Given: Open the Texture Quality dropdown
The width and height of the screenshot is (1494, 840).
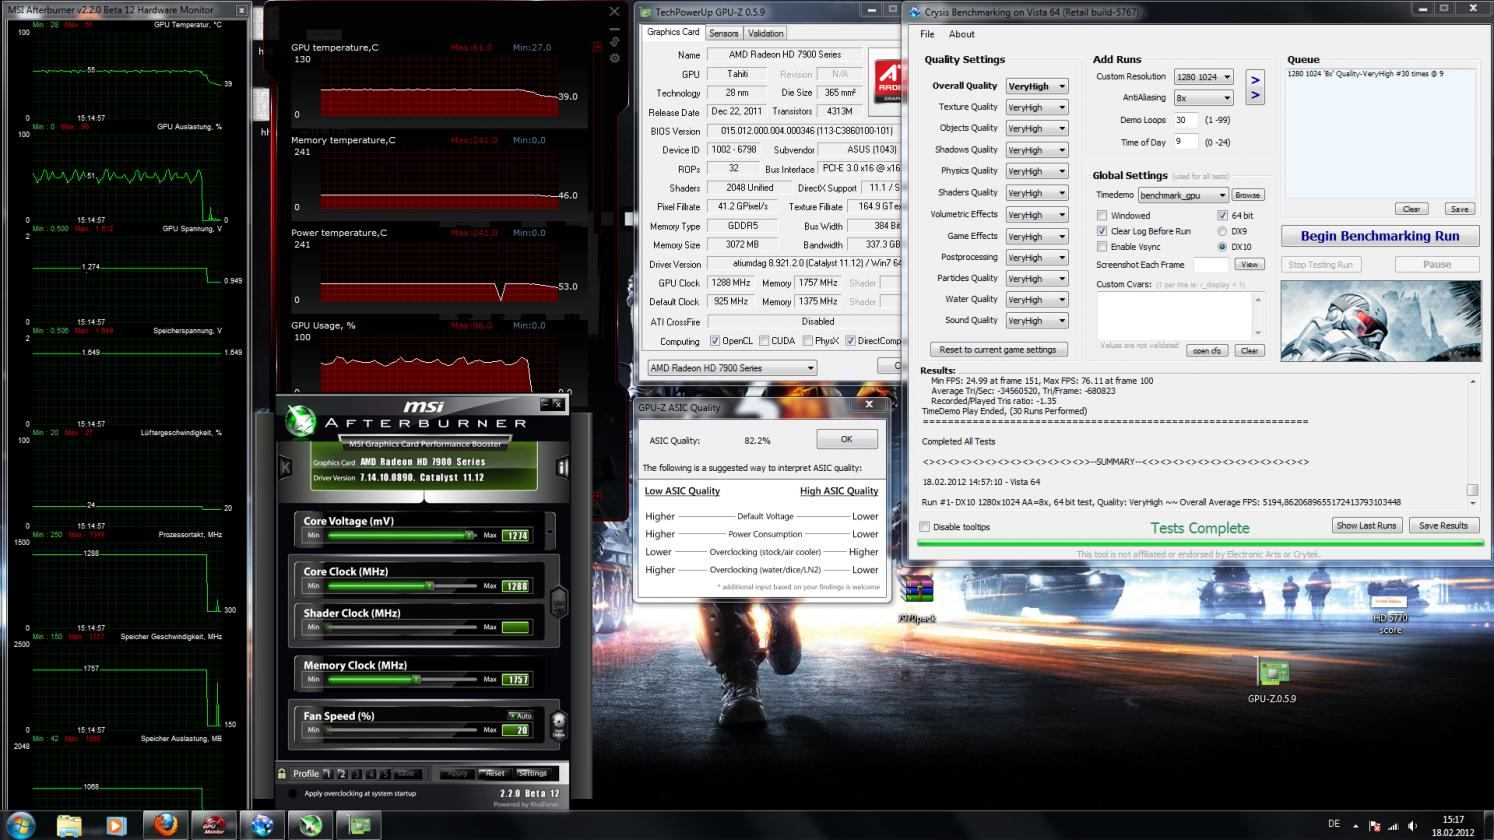Looking at the screenshot, I should pyautogui.click(x=1036, y=107).
